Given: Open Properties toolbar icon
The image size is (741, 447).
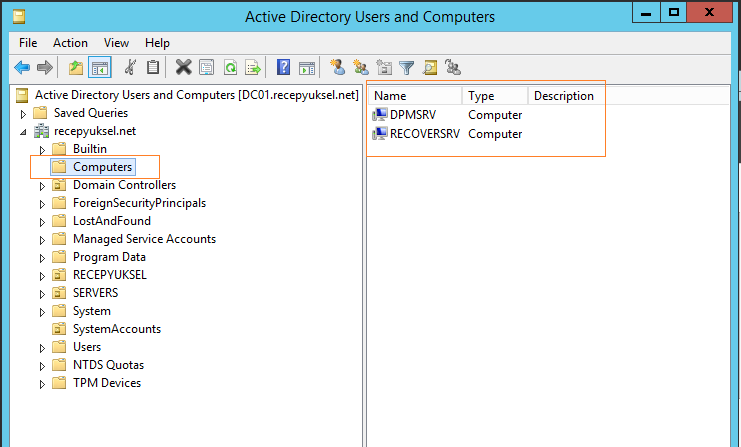Looking at the screenshot, I should pyautogui.click(x=207, y=67).
